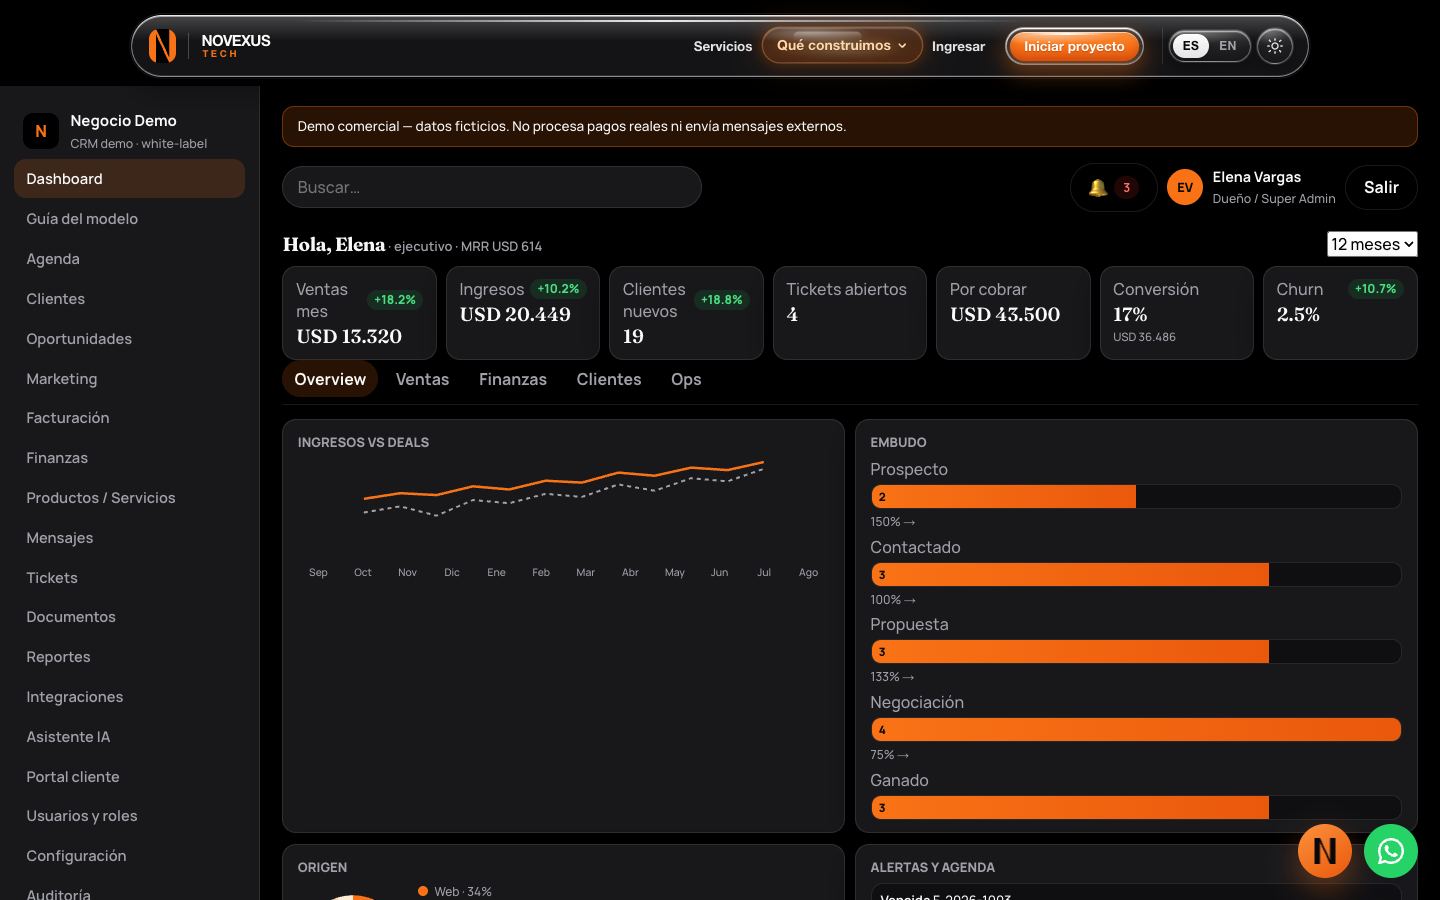Open the orange N assistant bubble
Screen dimensions: 1440x900
[1325, 851]
